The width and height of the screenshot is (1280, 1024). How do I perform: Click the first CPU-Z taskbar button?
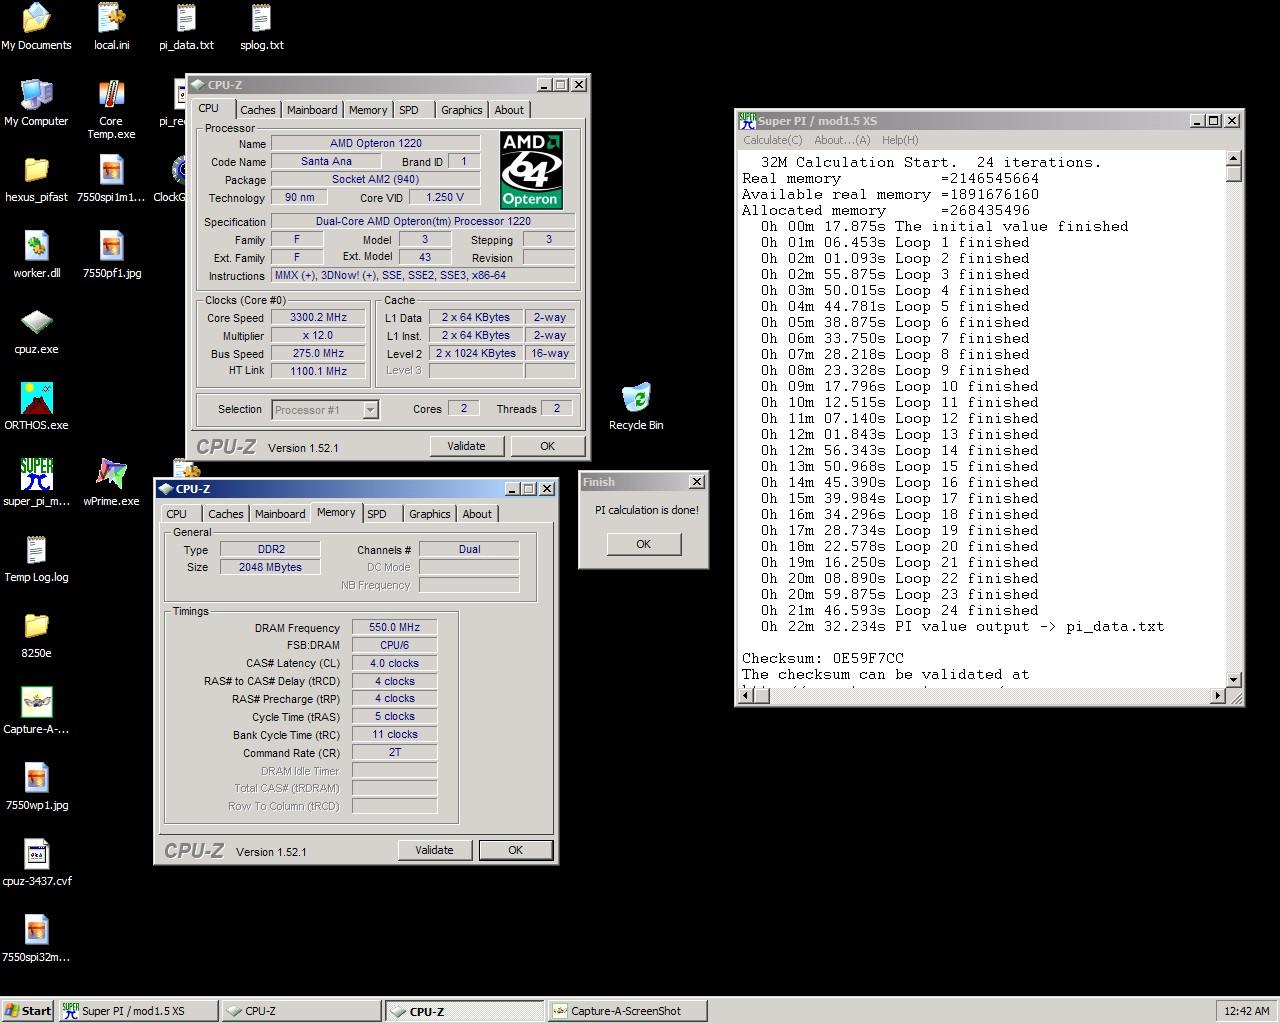pyautogui.click(x=302, y=1011)
